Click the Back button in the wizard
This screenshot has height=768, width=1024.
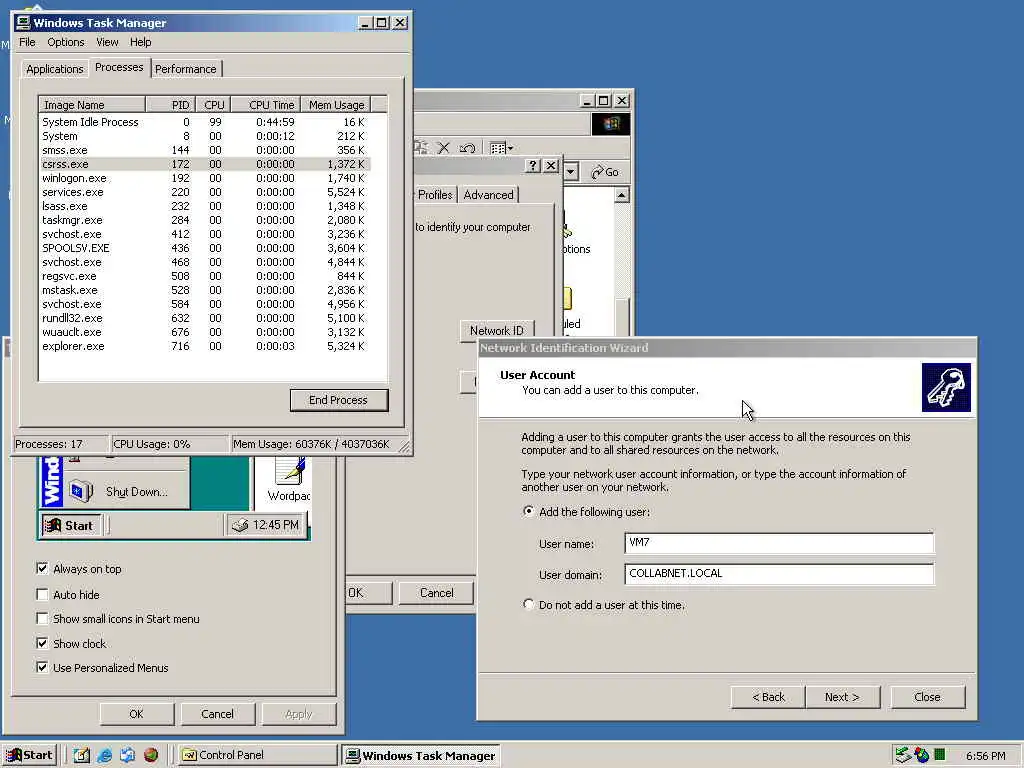[x=768, y=697]
